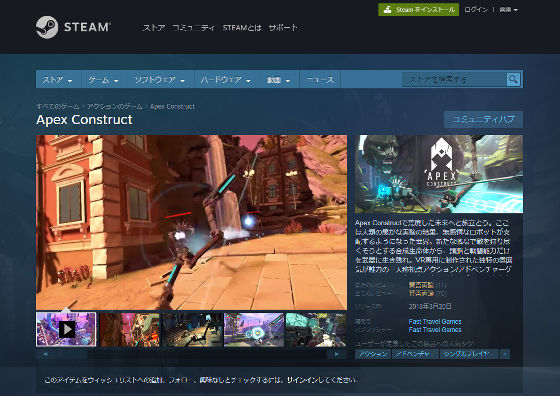Click the main game screenshot viewer
Screen dimensions: 560x396
[191, 222]
